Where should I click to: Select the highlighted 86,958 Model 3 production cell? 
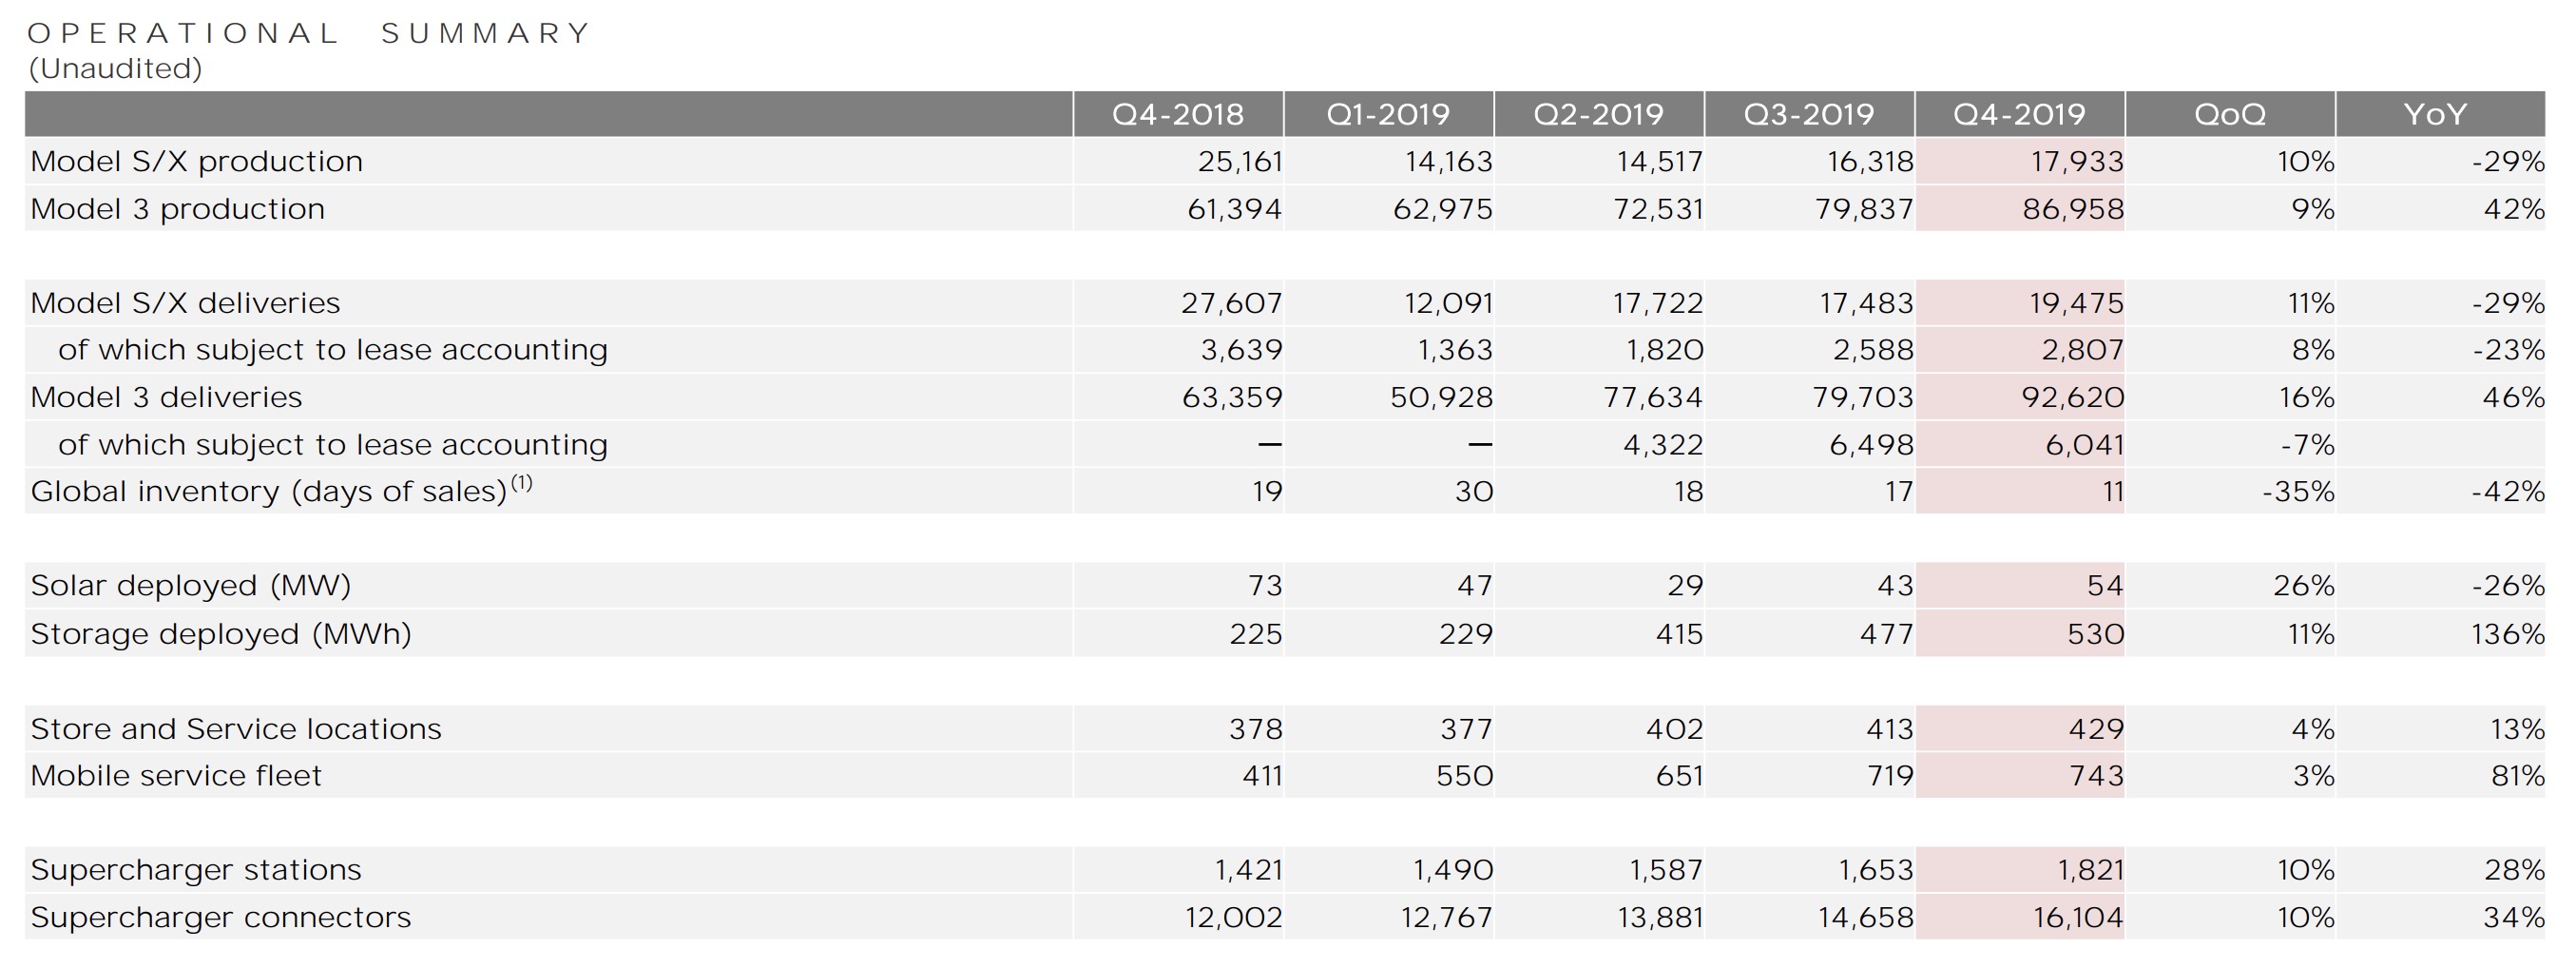[x=2072, y=209]
